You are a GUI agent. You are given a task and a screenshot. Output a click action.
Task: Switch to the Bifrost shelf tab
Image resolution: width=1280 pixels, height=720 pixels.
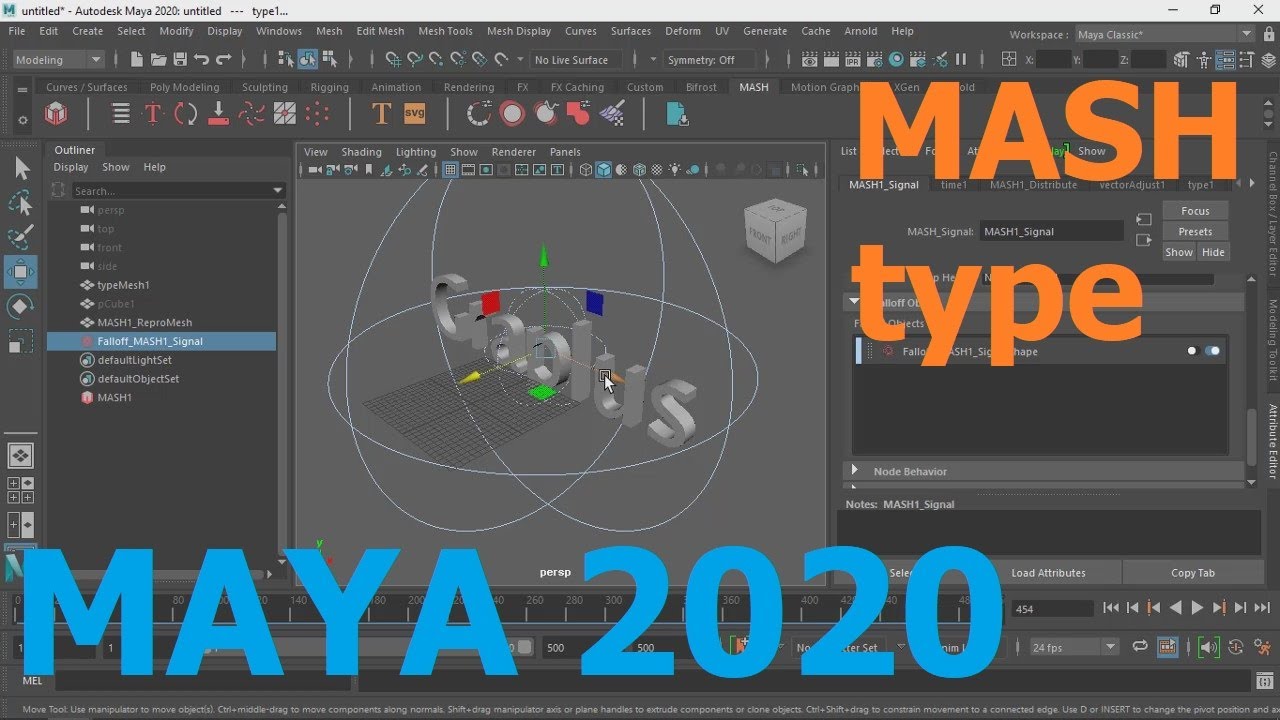701,87
